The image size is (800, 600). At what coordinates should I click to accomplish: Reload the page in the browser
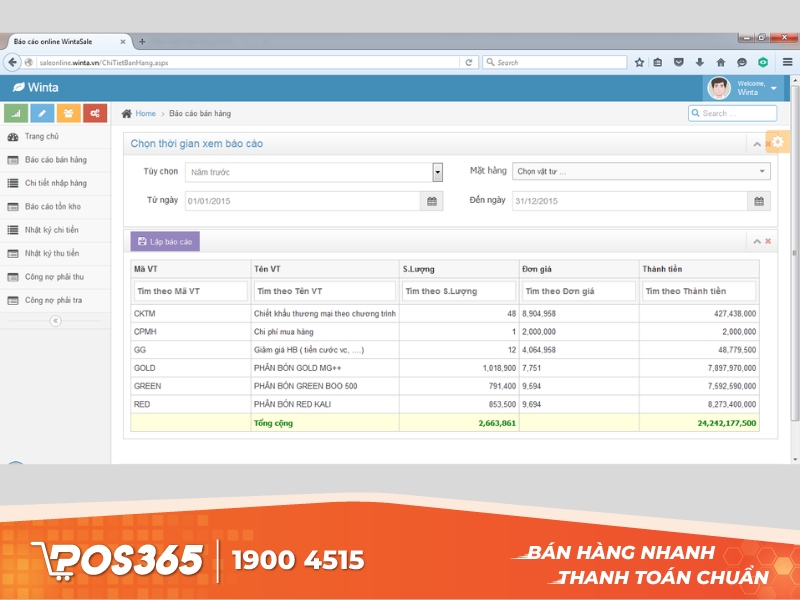[468, 62]
